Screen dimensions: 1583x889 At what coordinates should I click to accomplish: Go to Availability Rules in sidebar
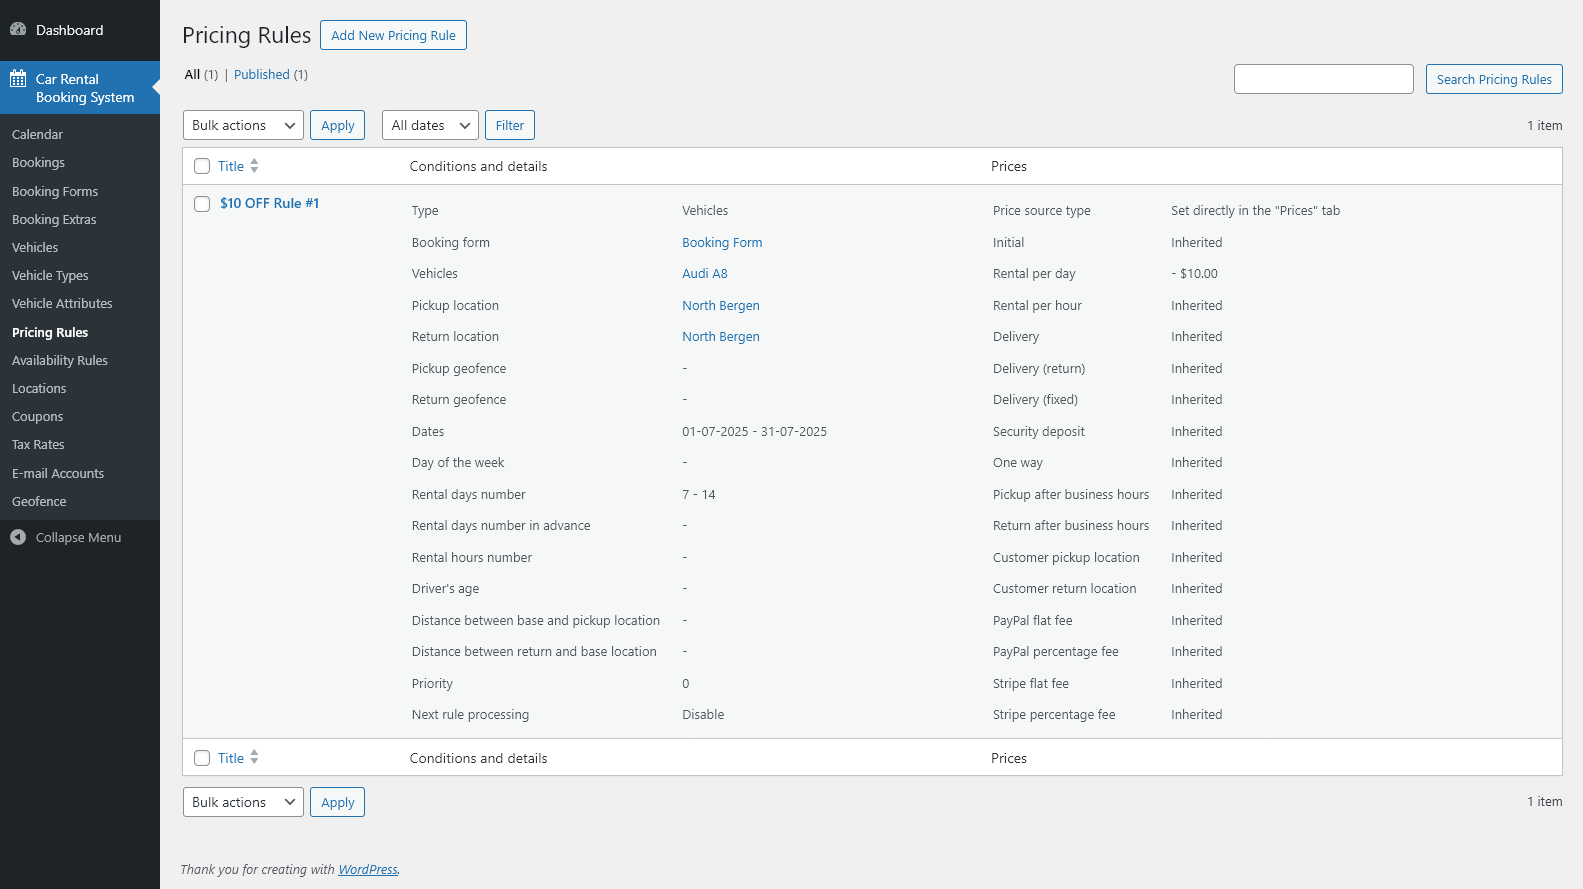(x=60, y=360)
